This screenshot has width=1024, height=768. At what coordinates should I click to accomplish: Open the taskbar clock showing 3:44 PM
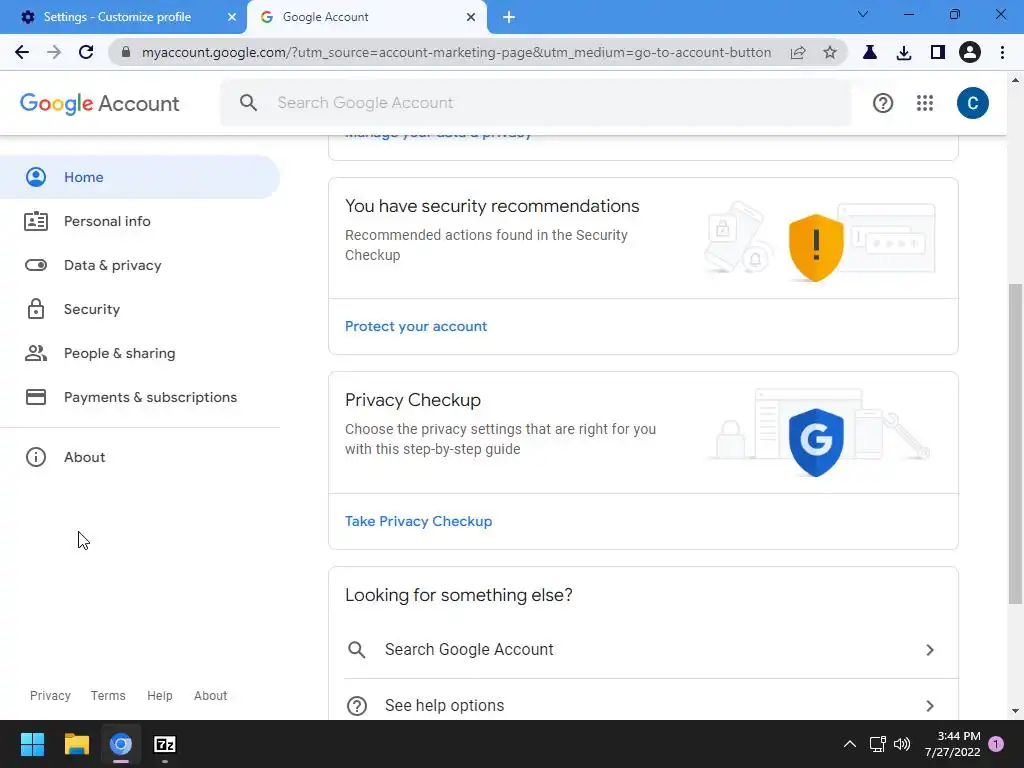click(952, 744)
